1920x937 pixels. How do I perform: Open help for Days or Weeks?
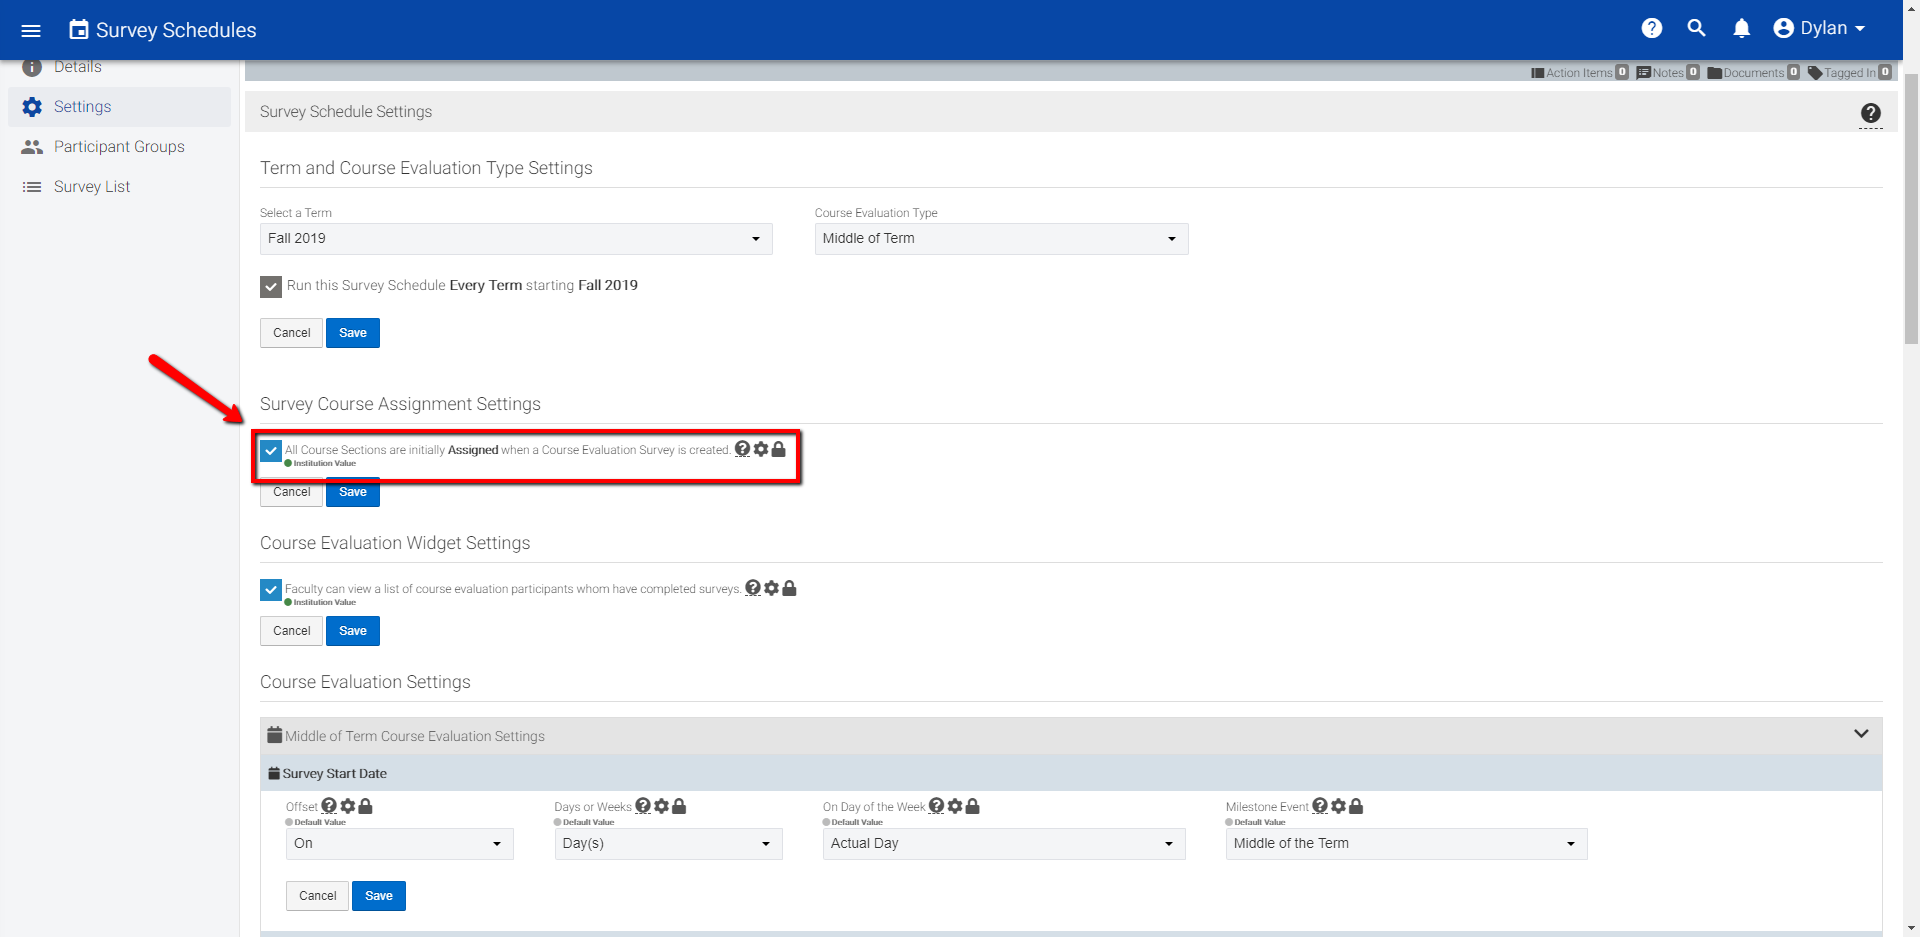tap(643, 806)
